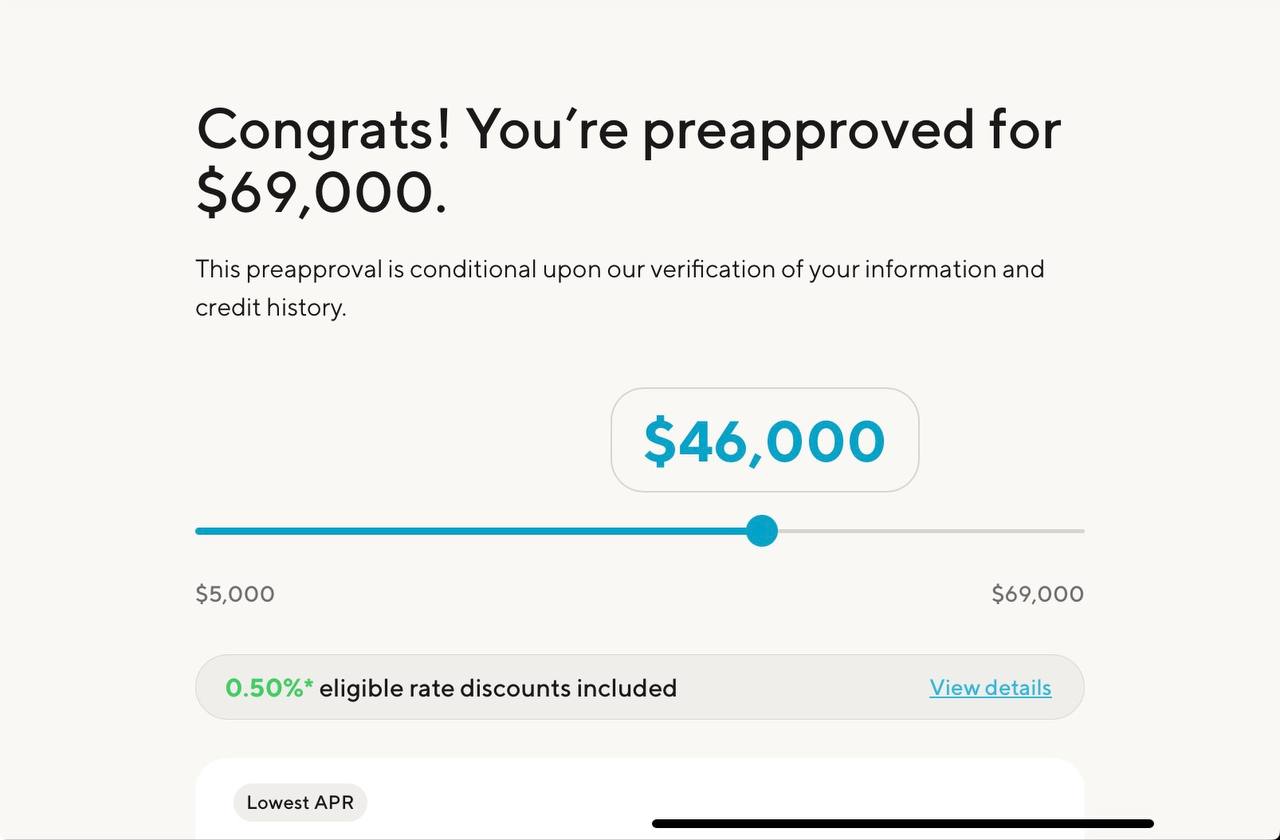This screenshot has height=840, width=1280.
Task: Click the blue slider handle
Action: pos(762,531)
